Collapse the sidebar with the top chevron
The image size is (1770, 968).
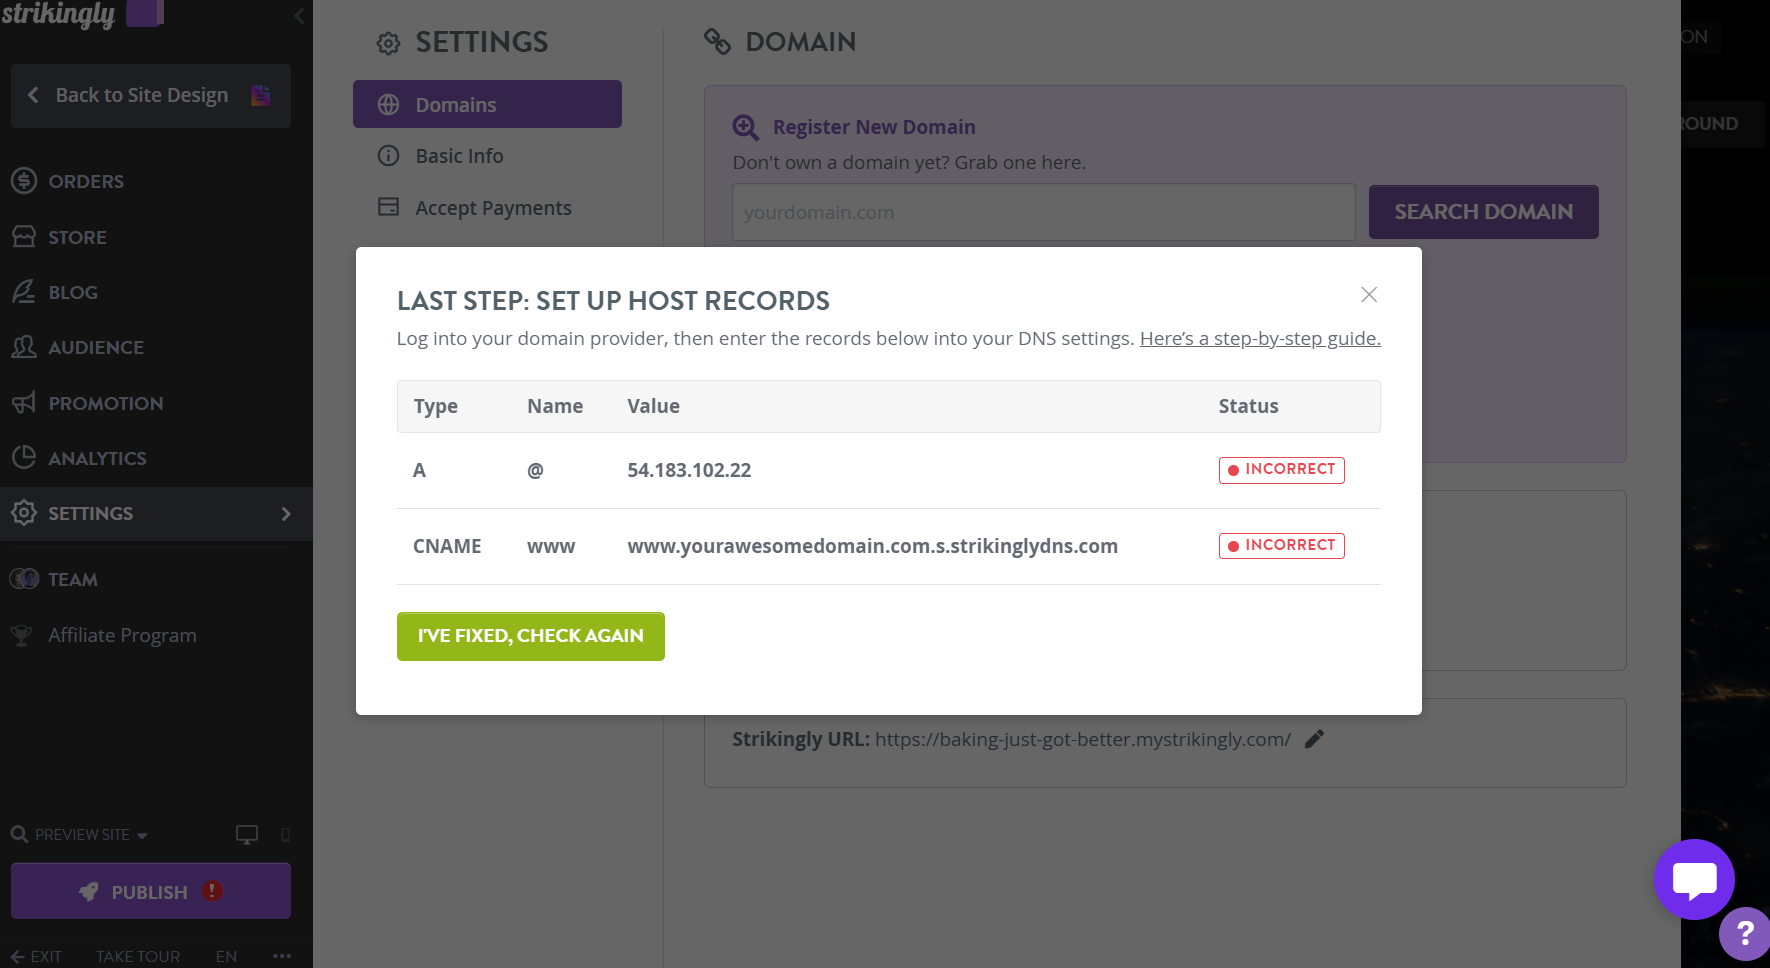299,15
